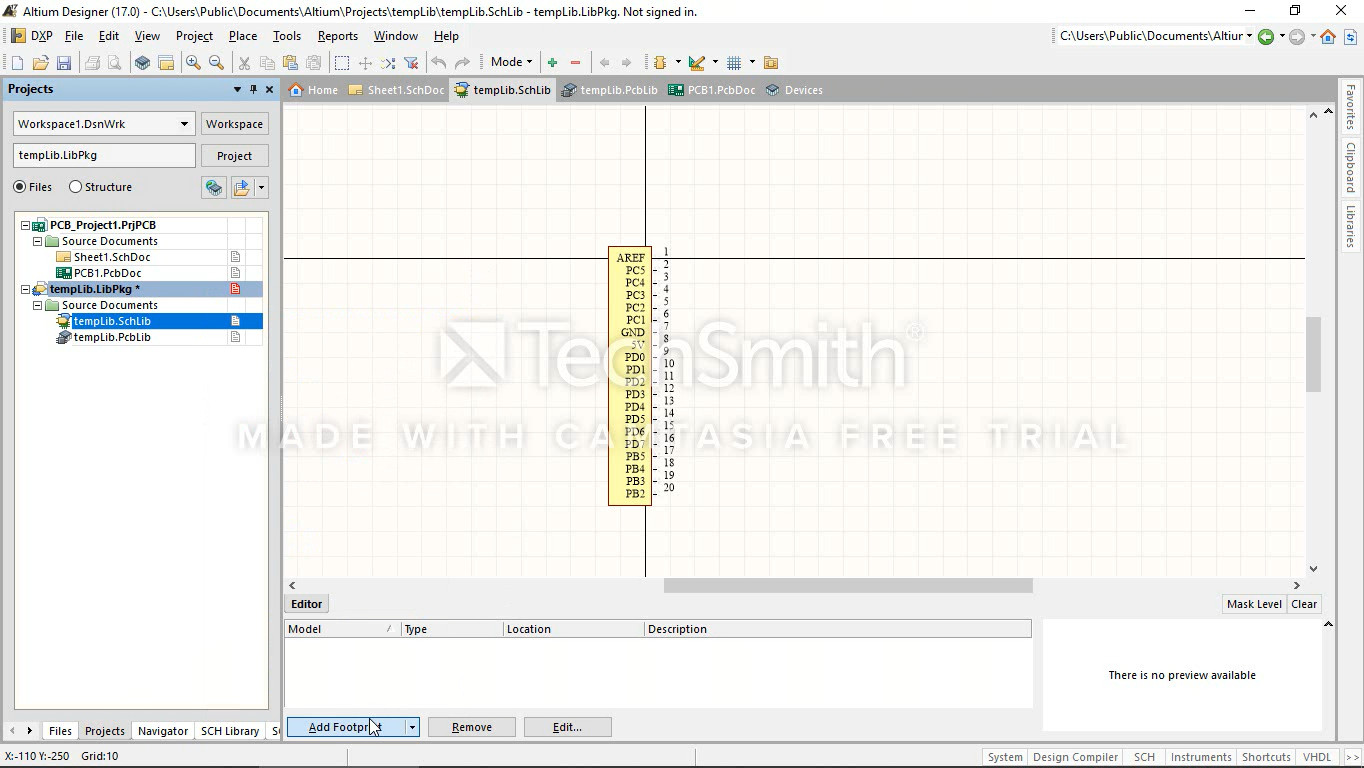Select PCB1.PcbDoc in the project tree
1364x768 pixels.
click(107, 273)
